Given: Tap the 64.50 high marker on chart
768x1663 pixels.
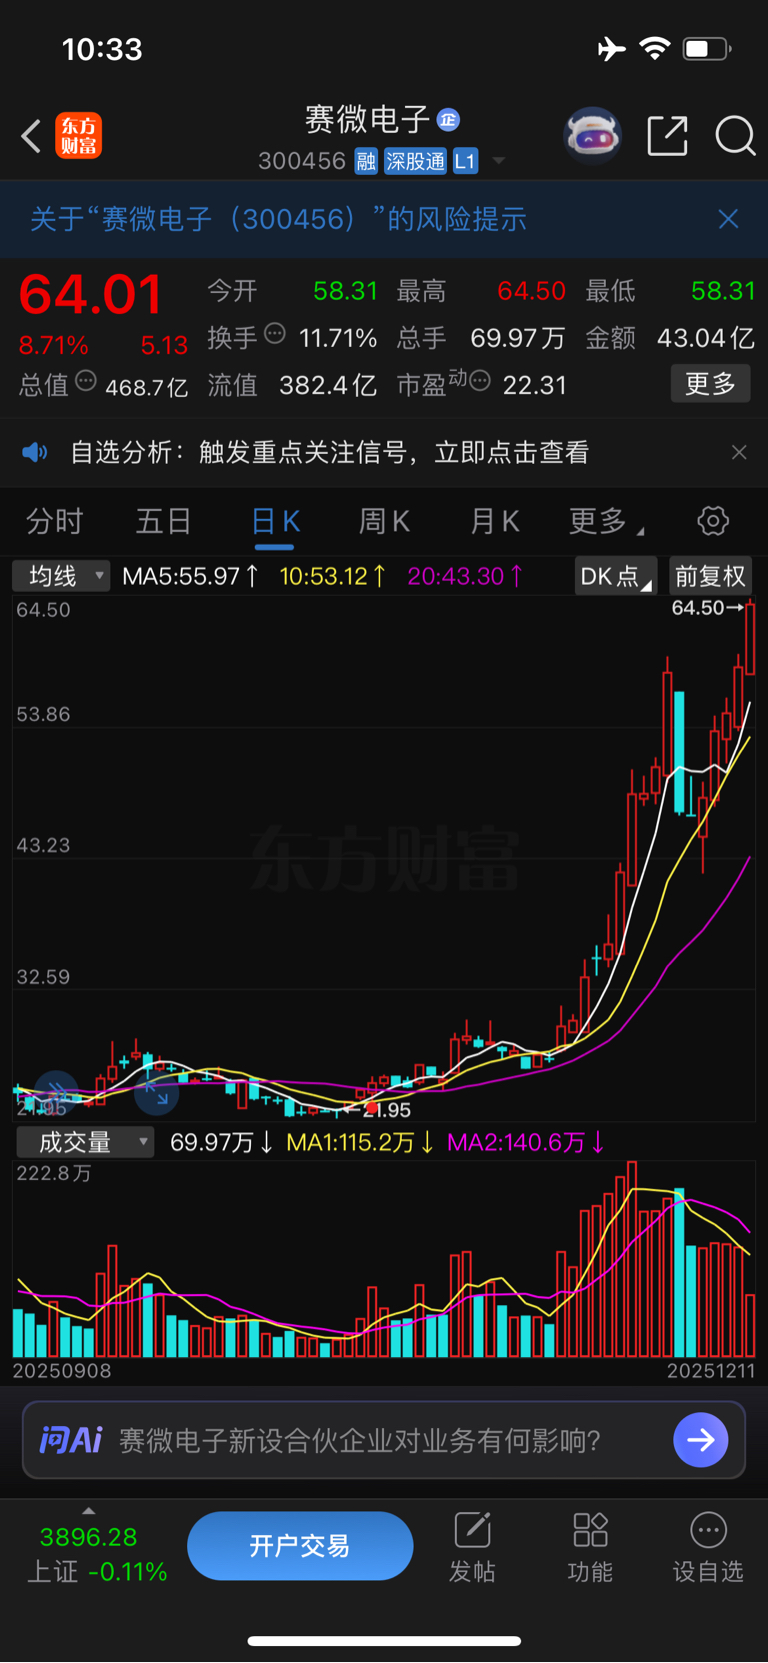Looking at the screenshot, I should click(x=708, y=607).
